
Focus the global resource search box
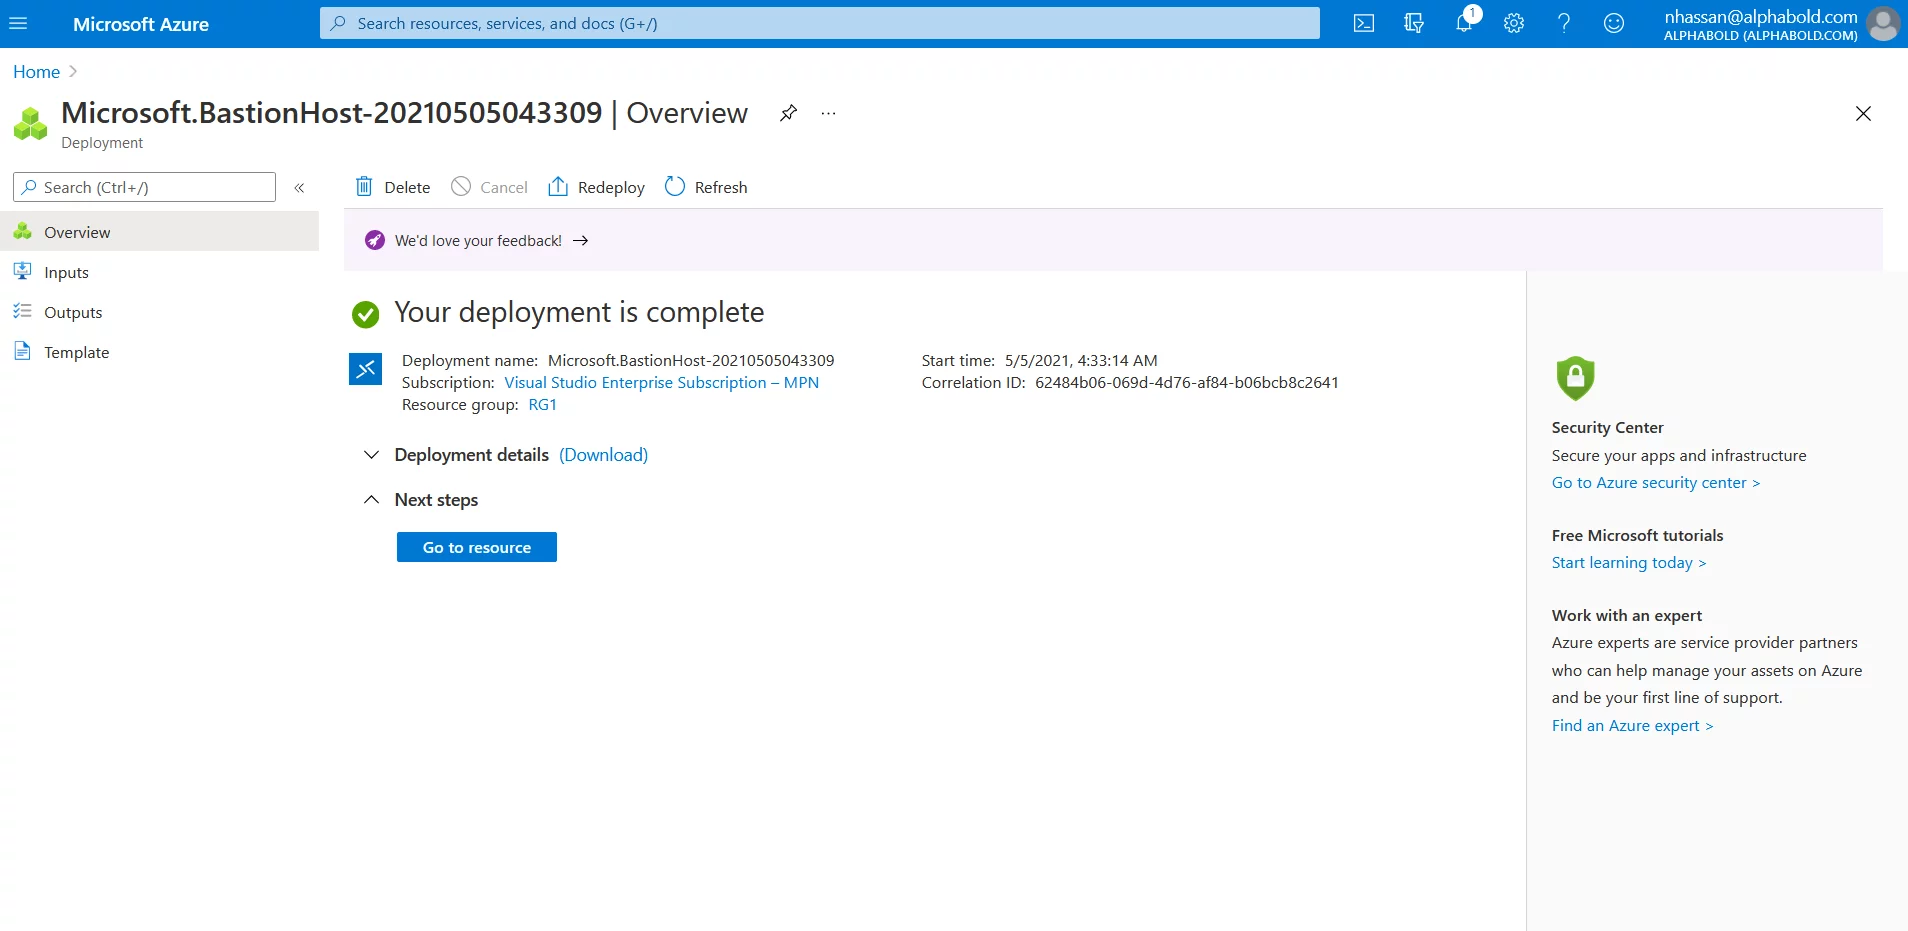(x=820, y=23)
